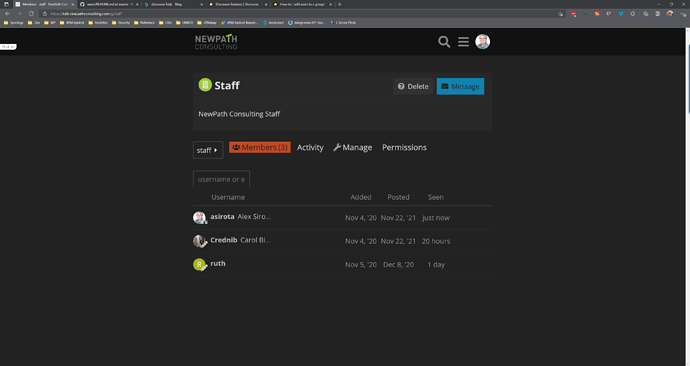Screen dimensions: 690x366
Task: Open the Permissions tab
Action: pyautogui.click(x=404, y=147)
